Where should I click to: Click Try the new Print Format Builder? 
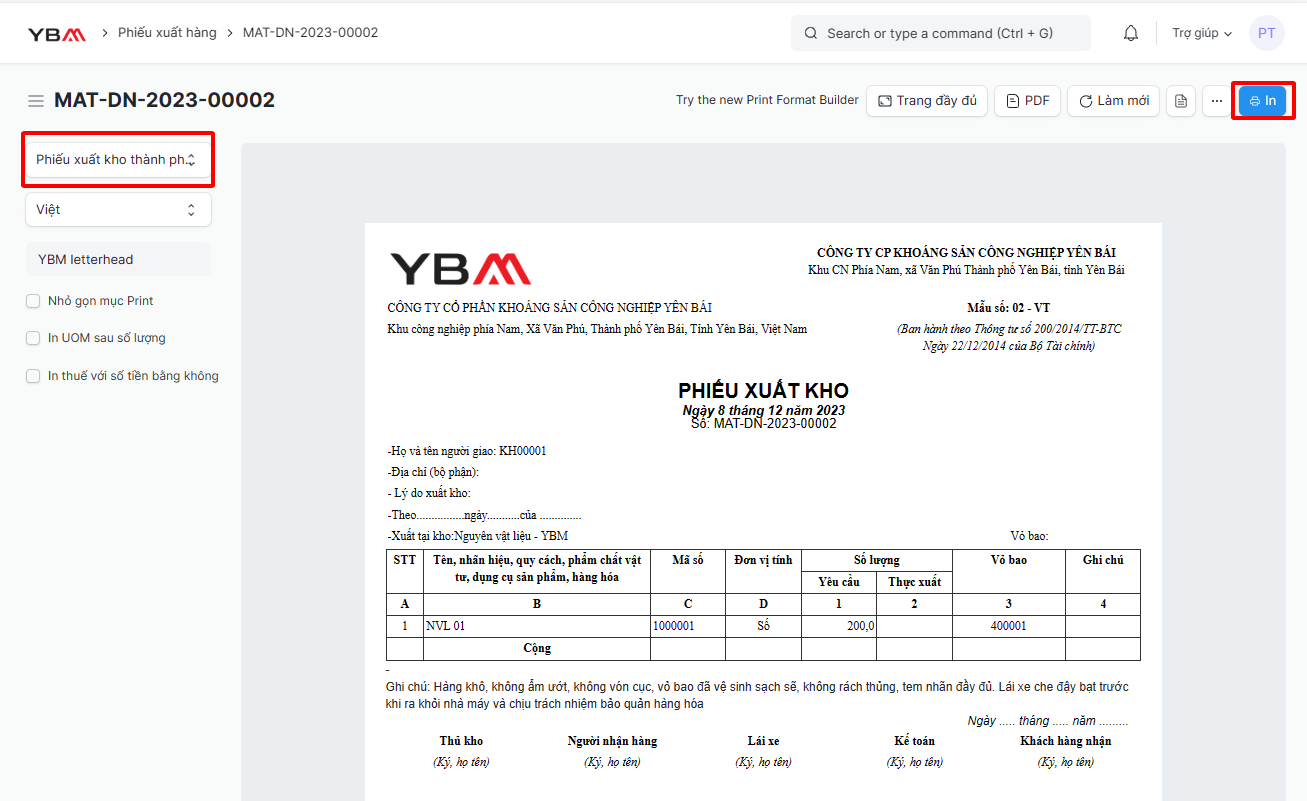767,100
